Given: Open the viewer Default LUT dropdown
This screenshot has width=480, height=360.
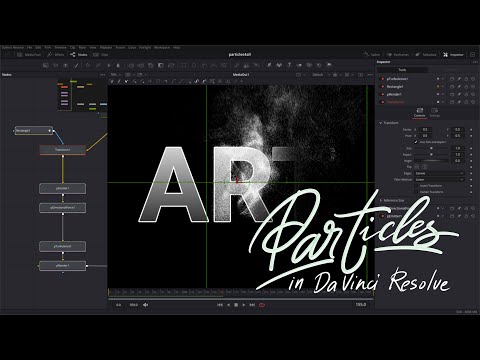Looking at the screenshot, I should point(321,75).
